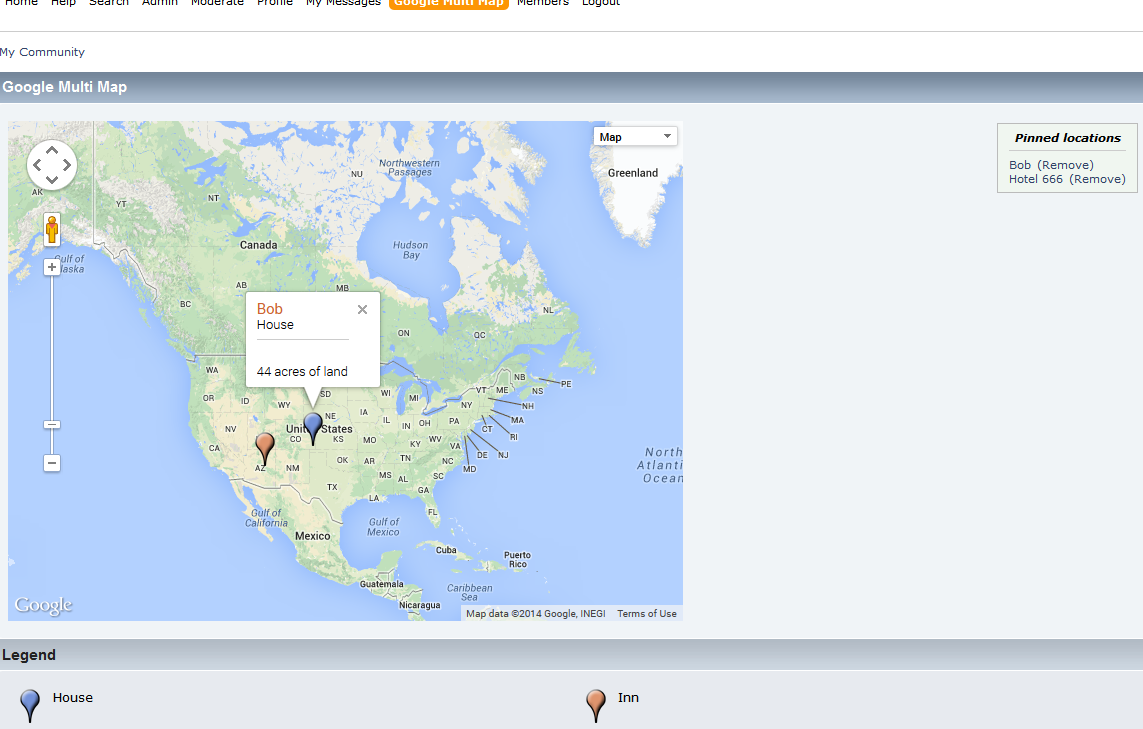Open the Map type dropdown

click(635, 137)
